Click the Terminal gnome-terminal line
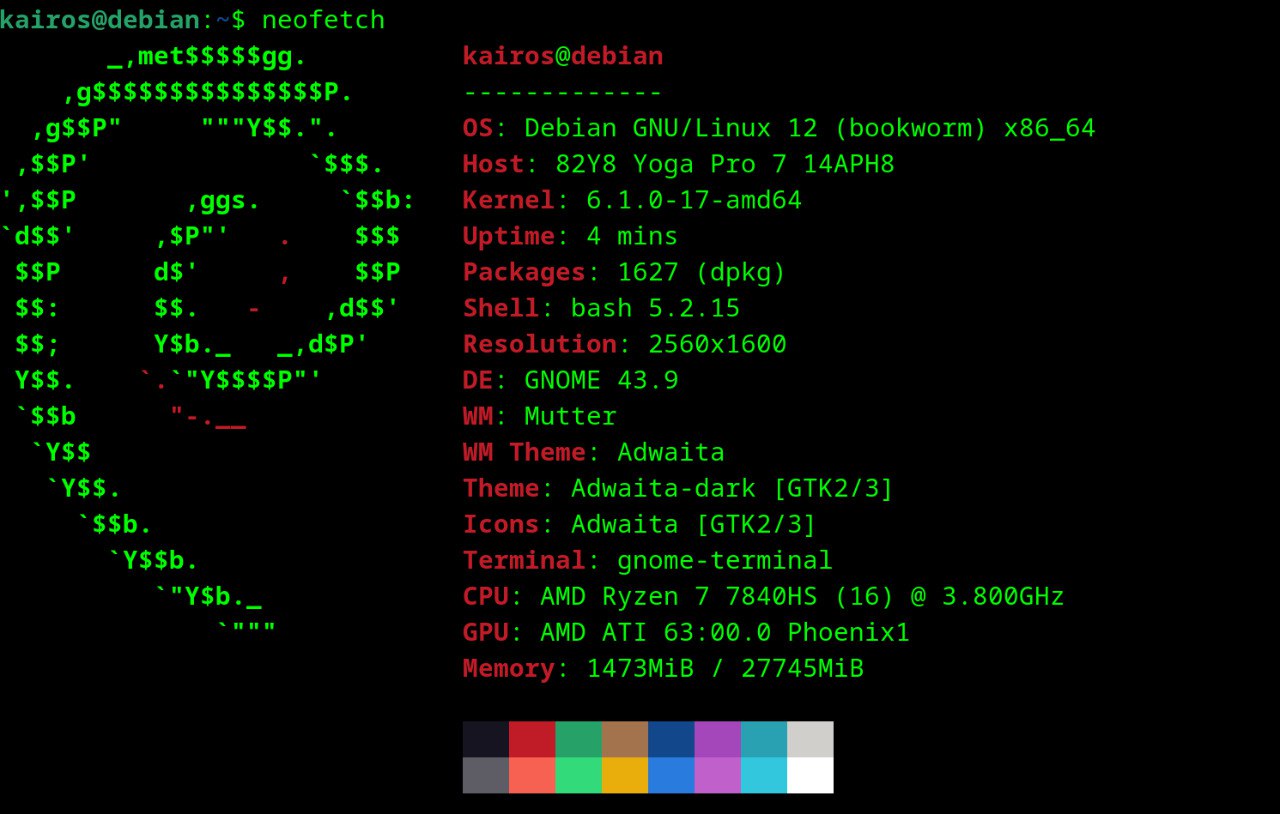1280x814 pixels. (x=645, y=560)
